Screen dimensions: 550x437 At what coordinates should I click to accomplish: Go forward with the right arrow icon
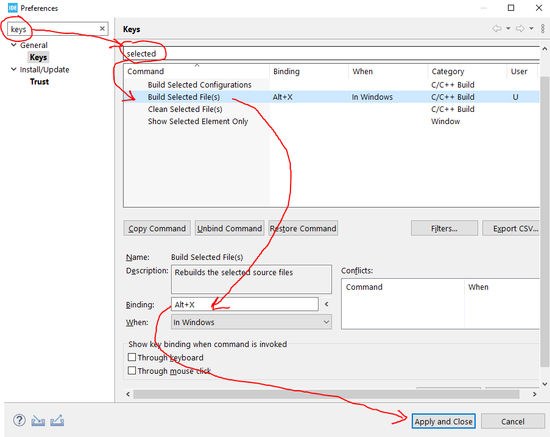coord(520,28)
